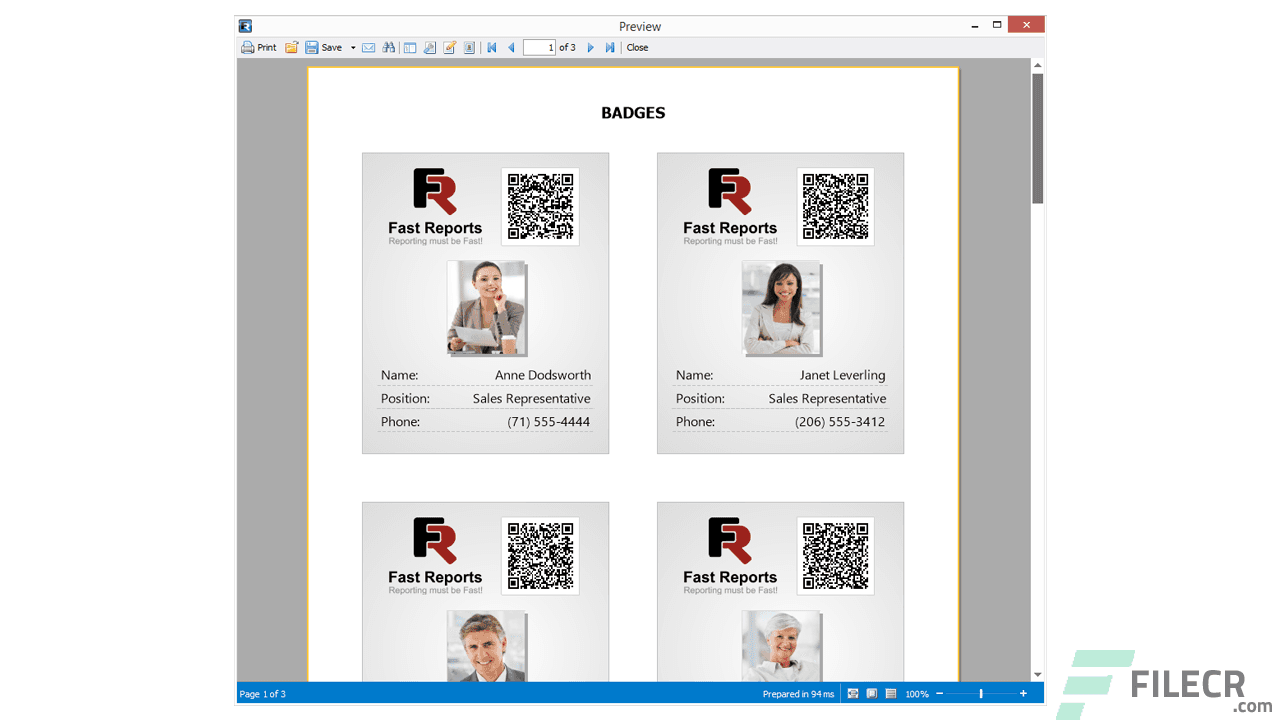Navigate to the next page

coord(590,47)
